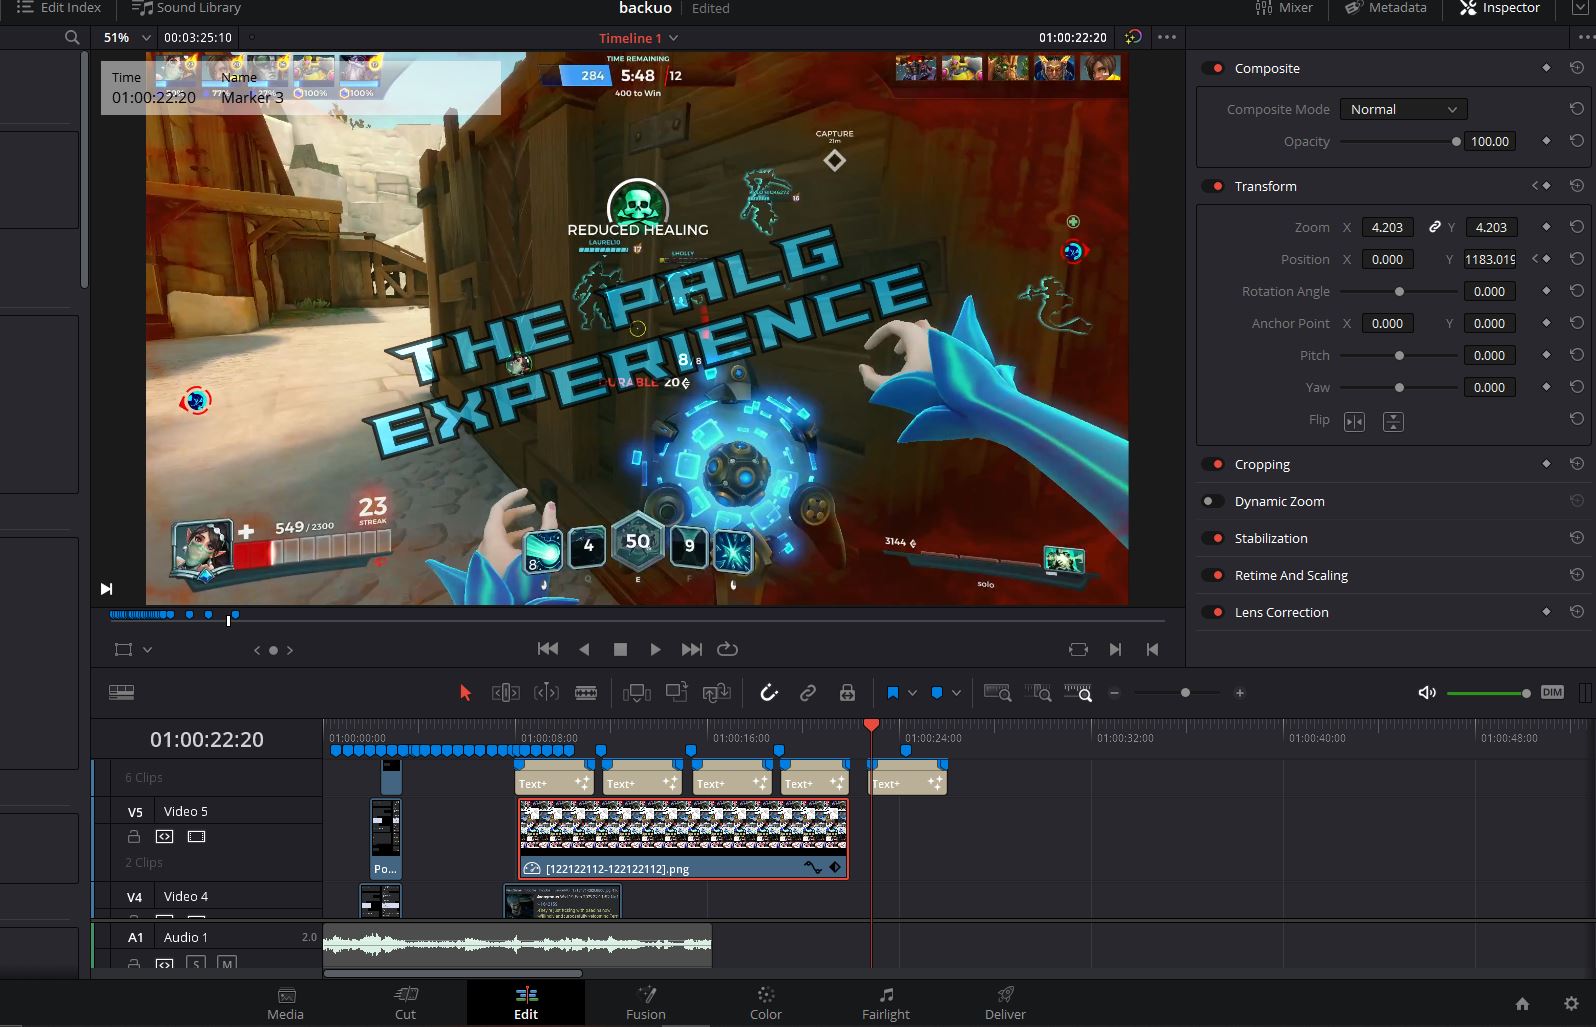This screenshot has height=1027, width=1596.
Task: Switch to the Fusion page
Action: 646,1003
